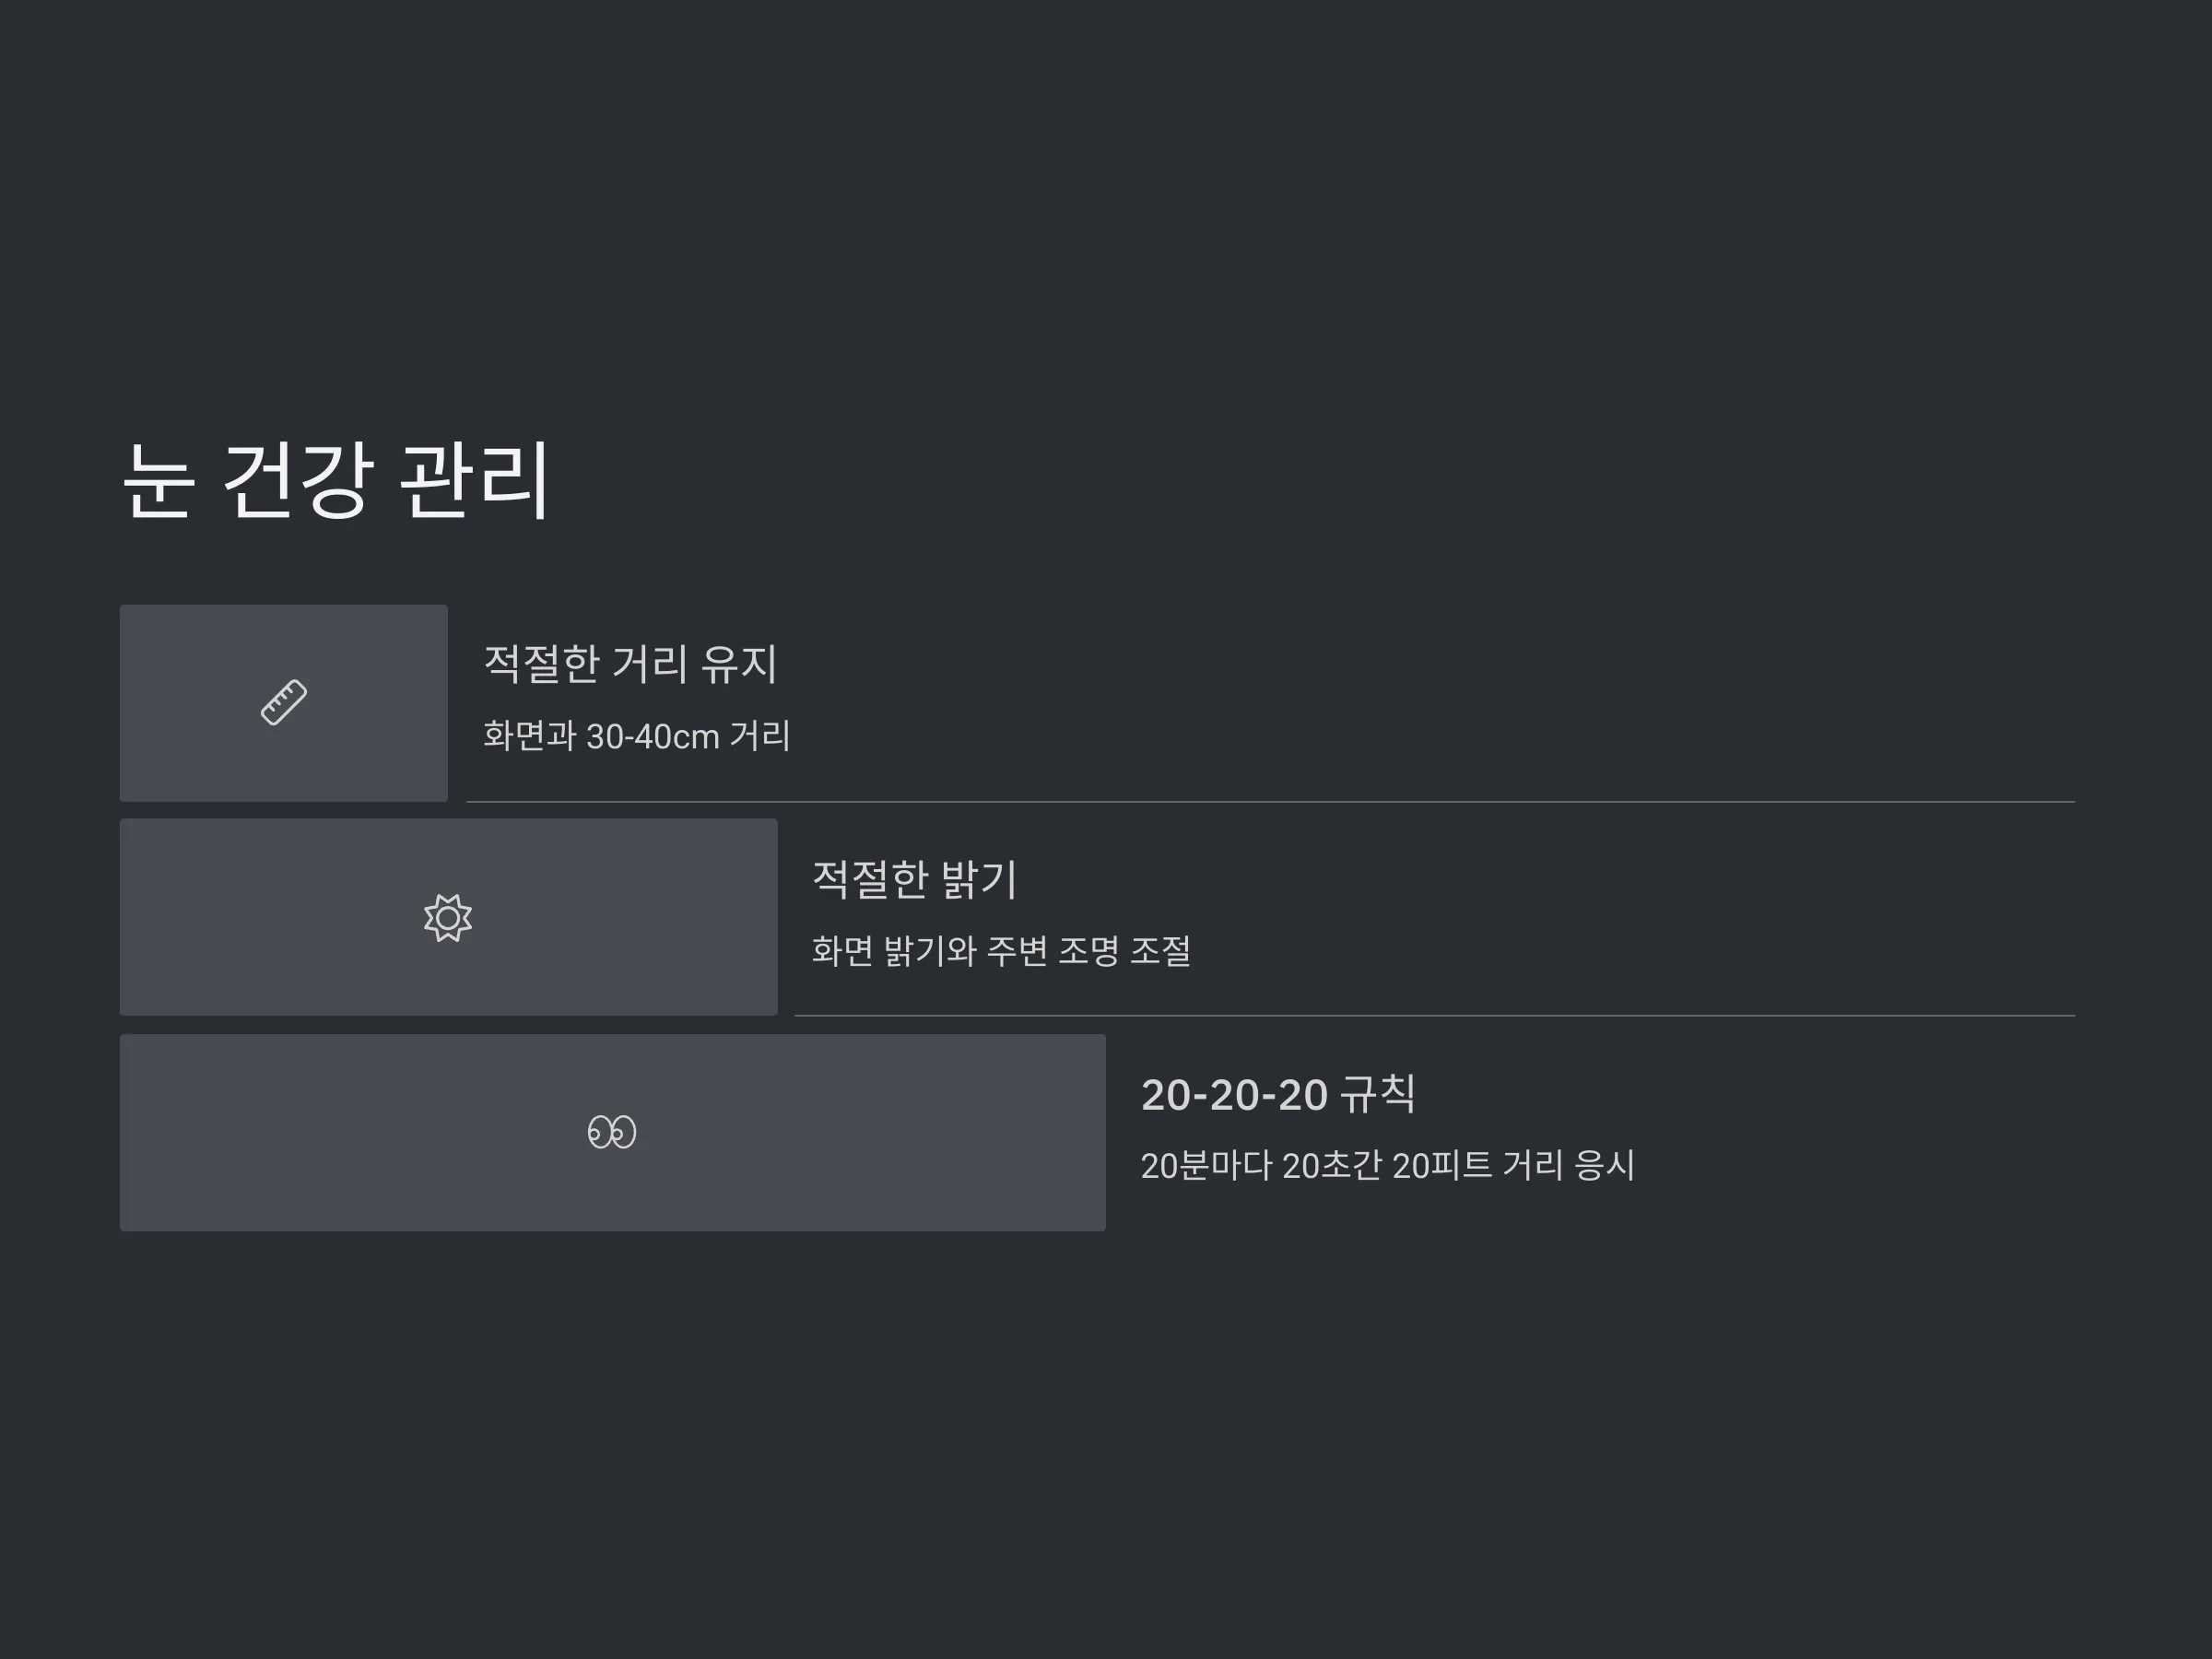
Task: Select the shortest gray bar beside 적절한 거리 유지
Action: click(x=284, y=703)
